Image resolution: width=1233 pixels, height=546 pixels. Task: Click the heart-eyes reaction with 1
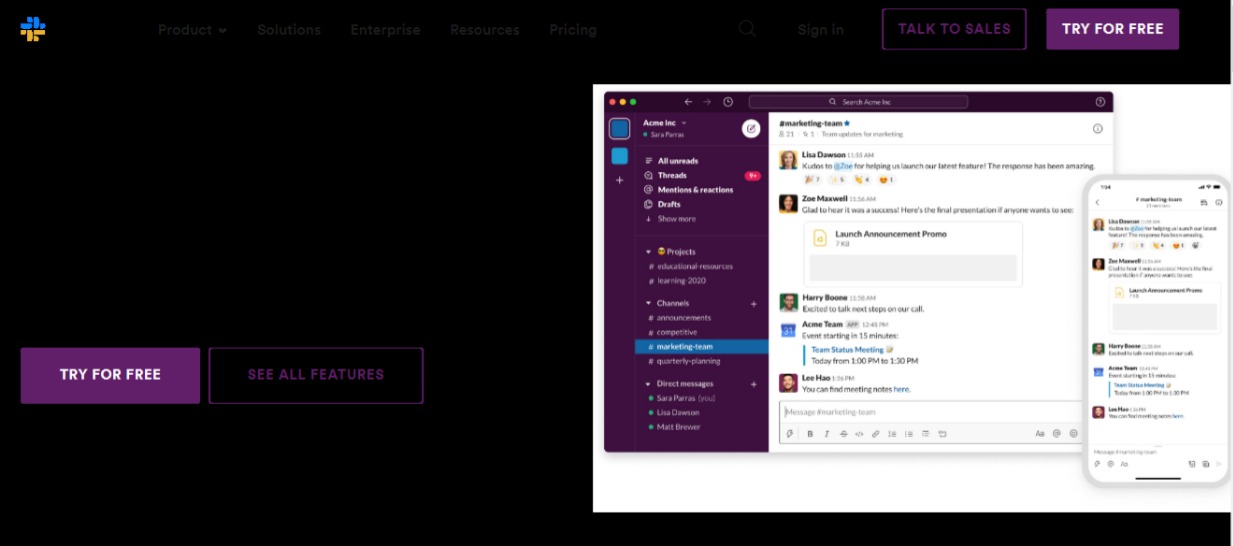[885, 180]
